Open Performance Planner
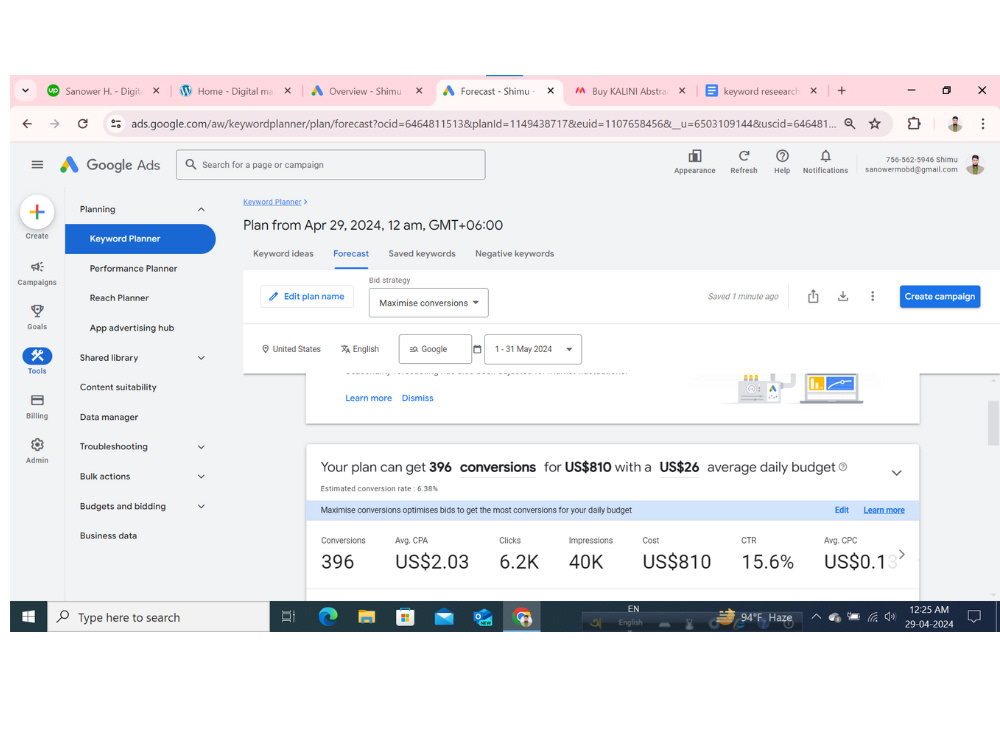 tap(133, 268)
